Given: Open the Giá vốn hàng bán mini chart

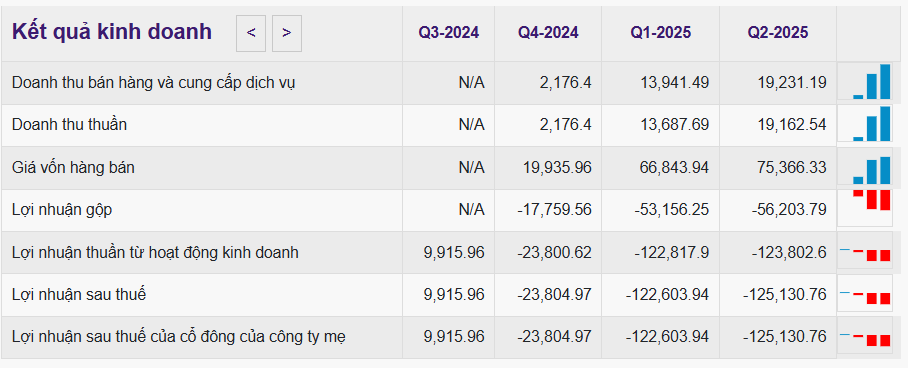Looking at the screenshot, I should point(865,167).
